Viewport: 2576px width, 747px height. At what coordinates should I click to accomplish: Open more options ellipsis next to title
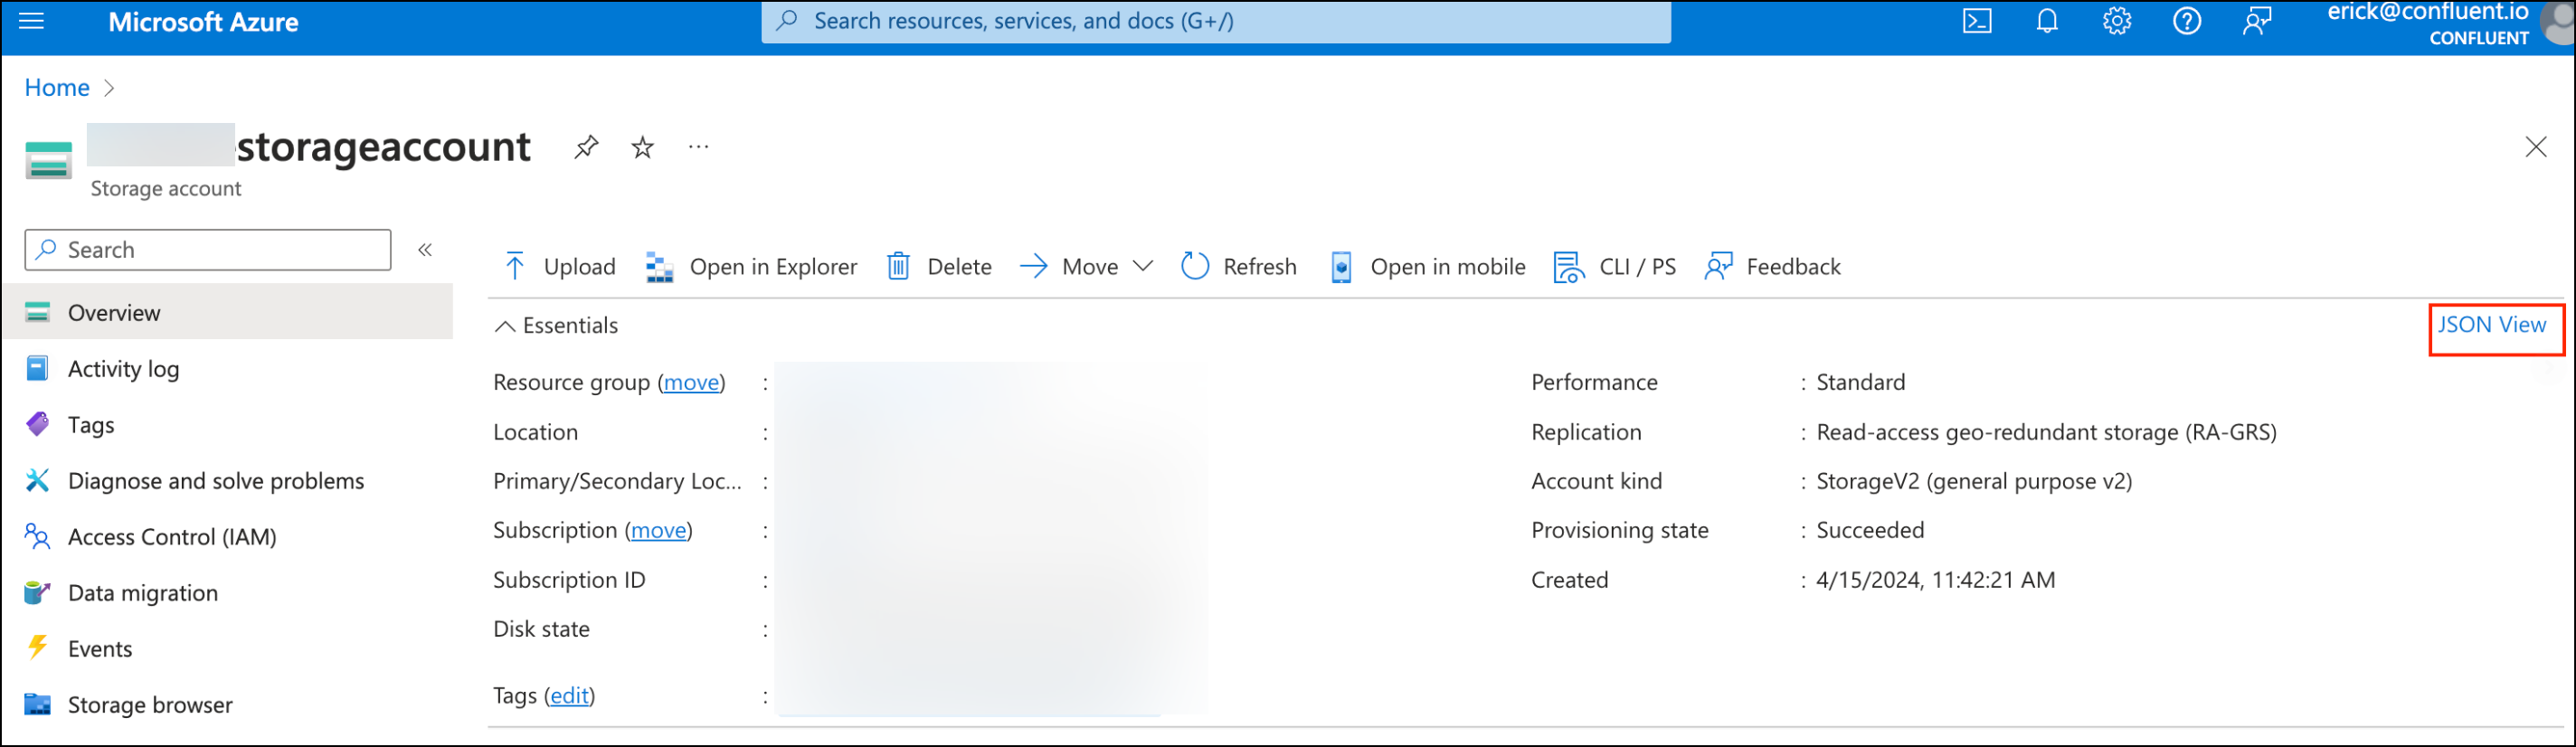[x=699, y=148]
